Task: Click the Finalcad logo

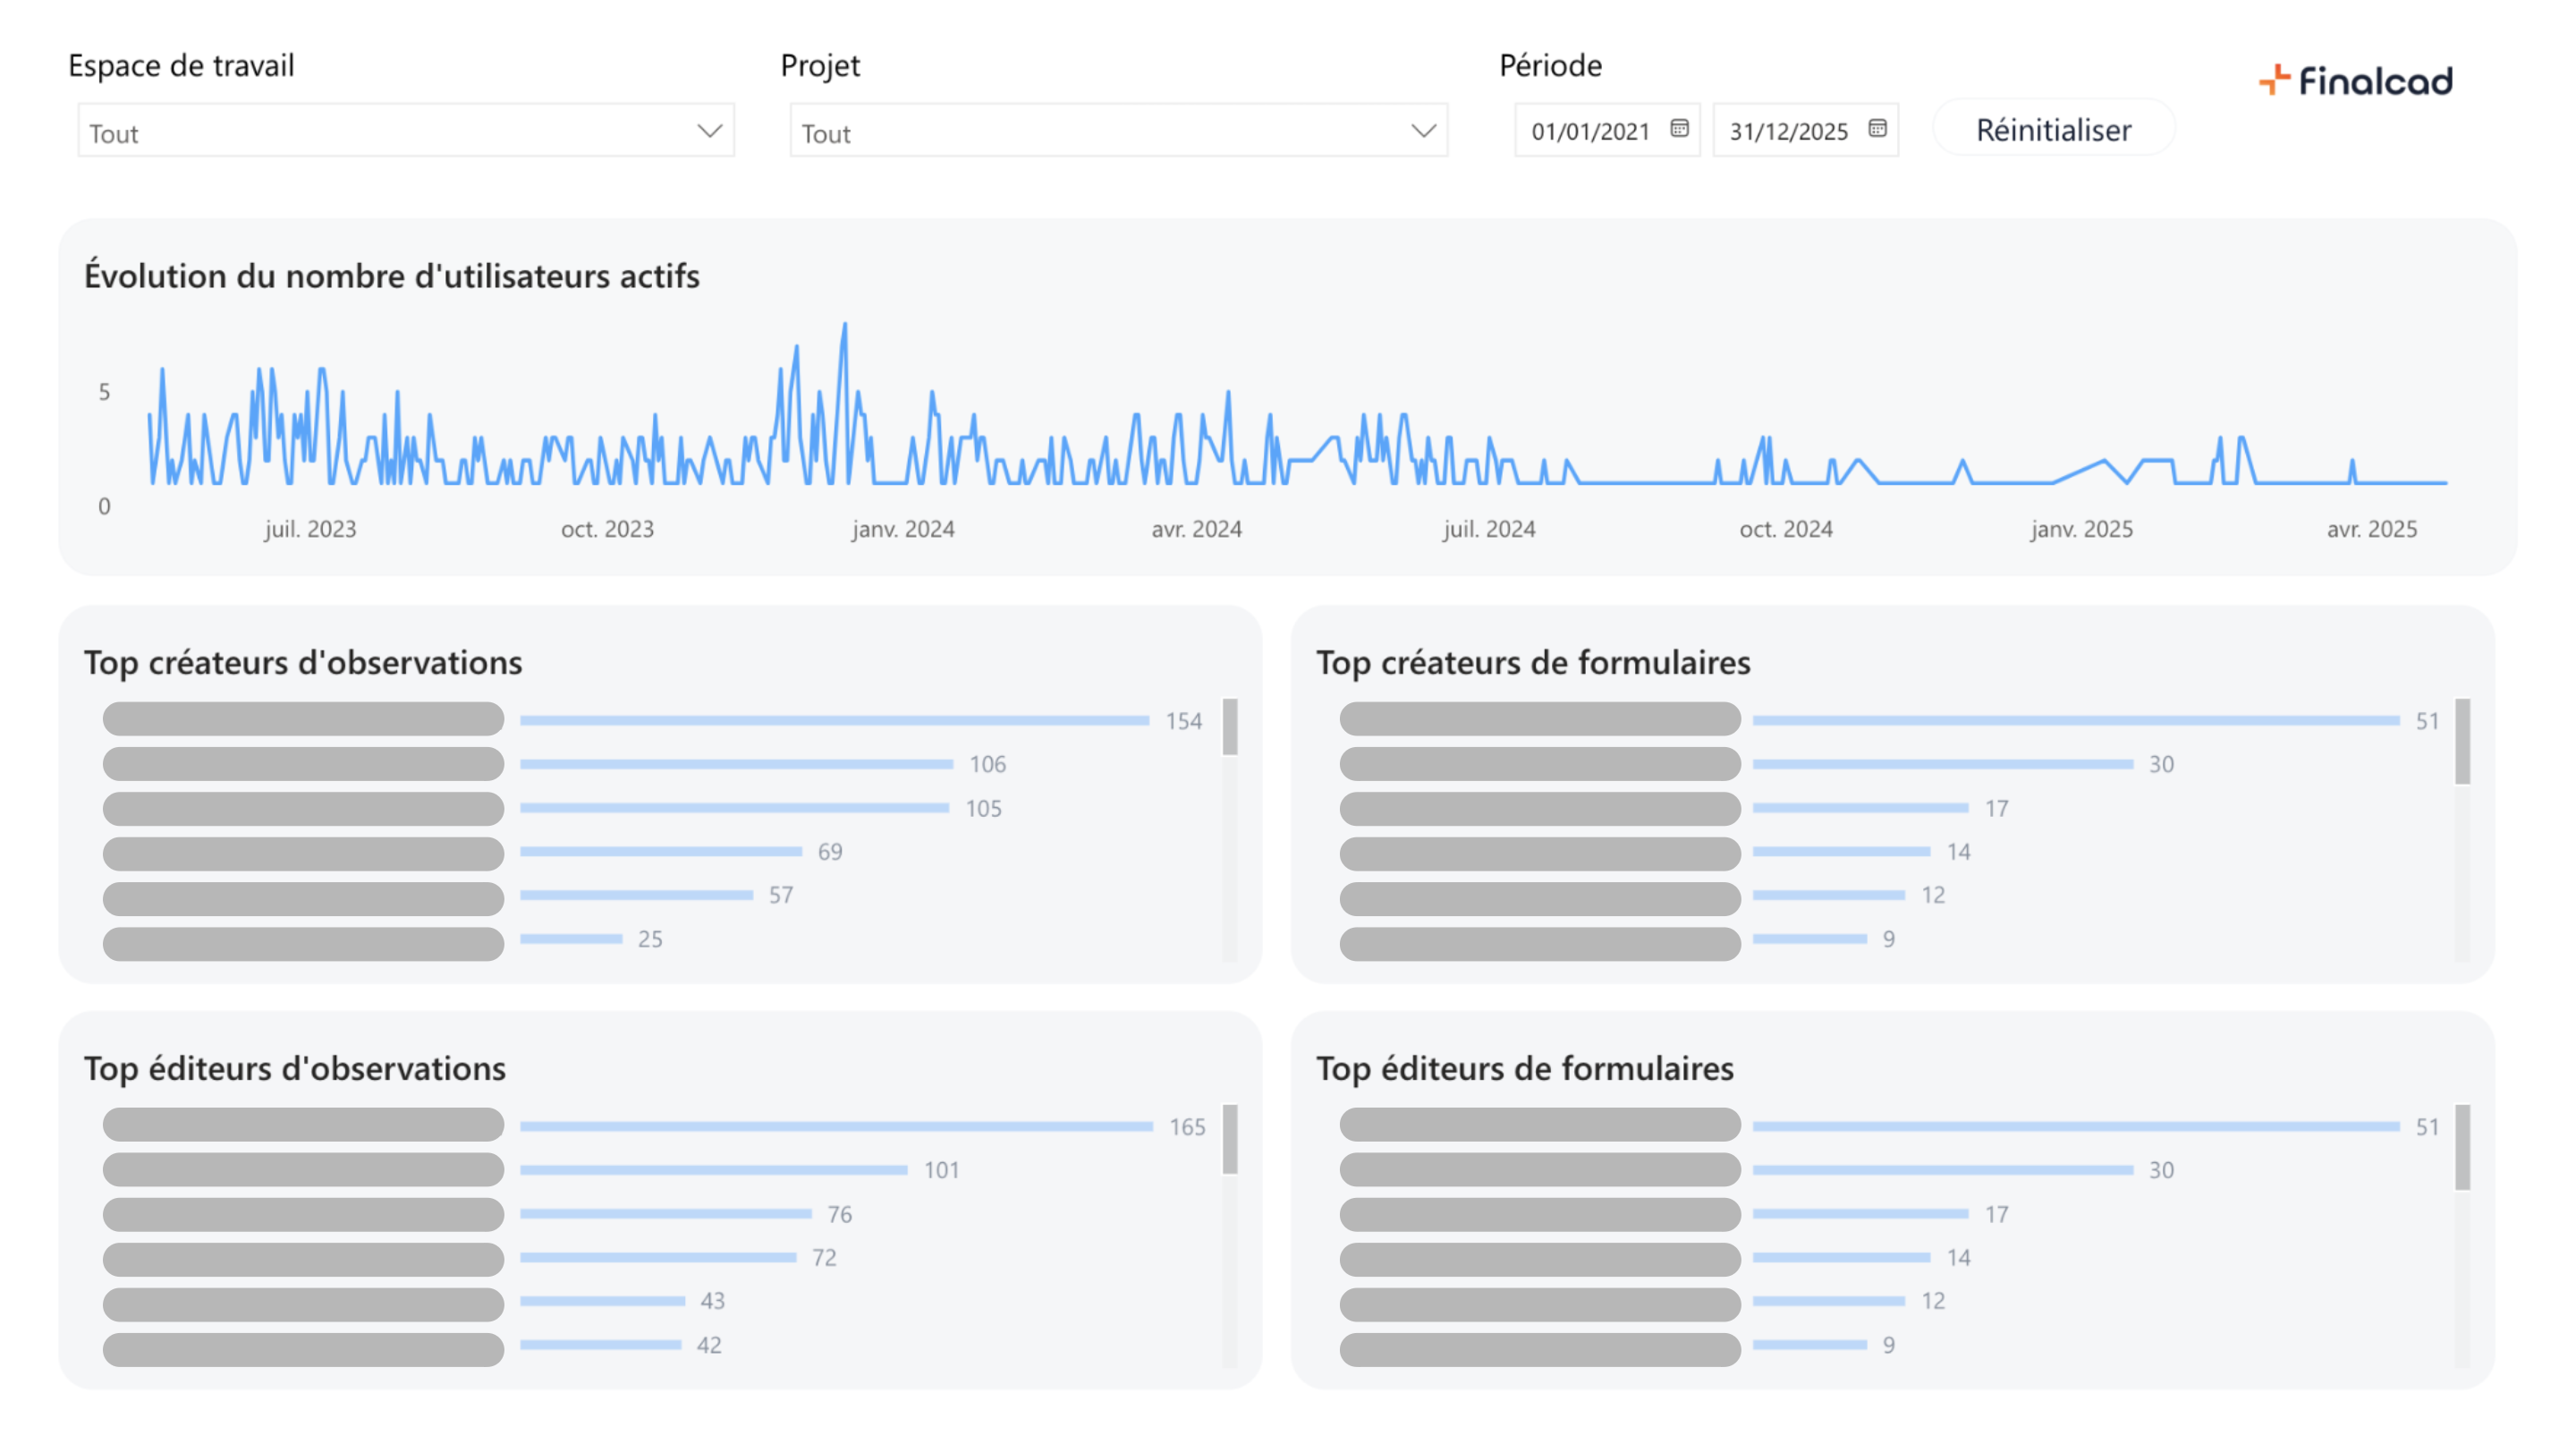Action: [2355, 80]
